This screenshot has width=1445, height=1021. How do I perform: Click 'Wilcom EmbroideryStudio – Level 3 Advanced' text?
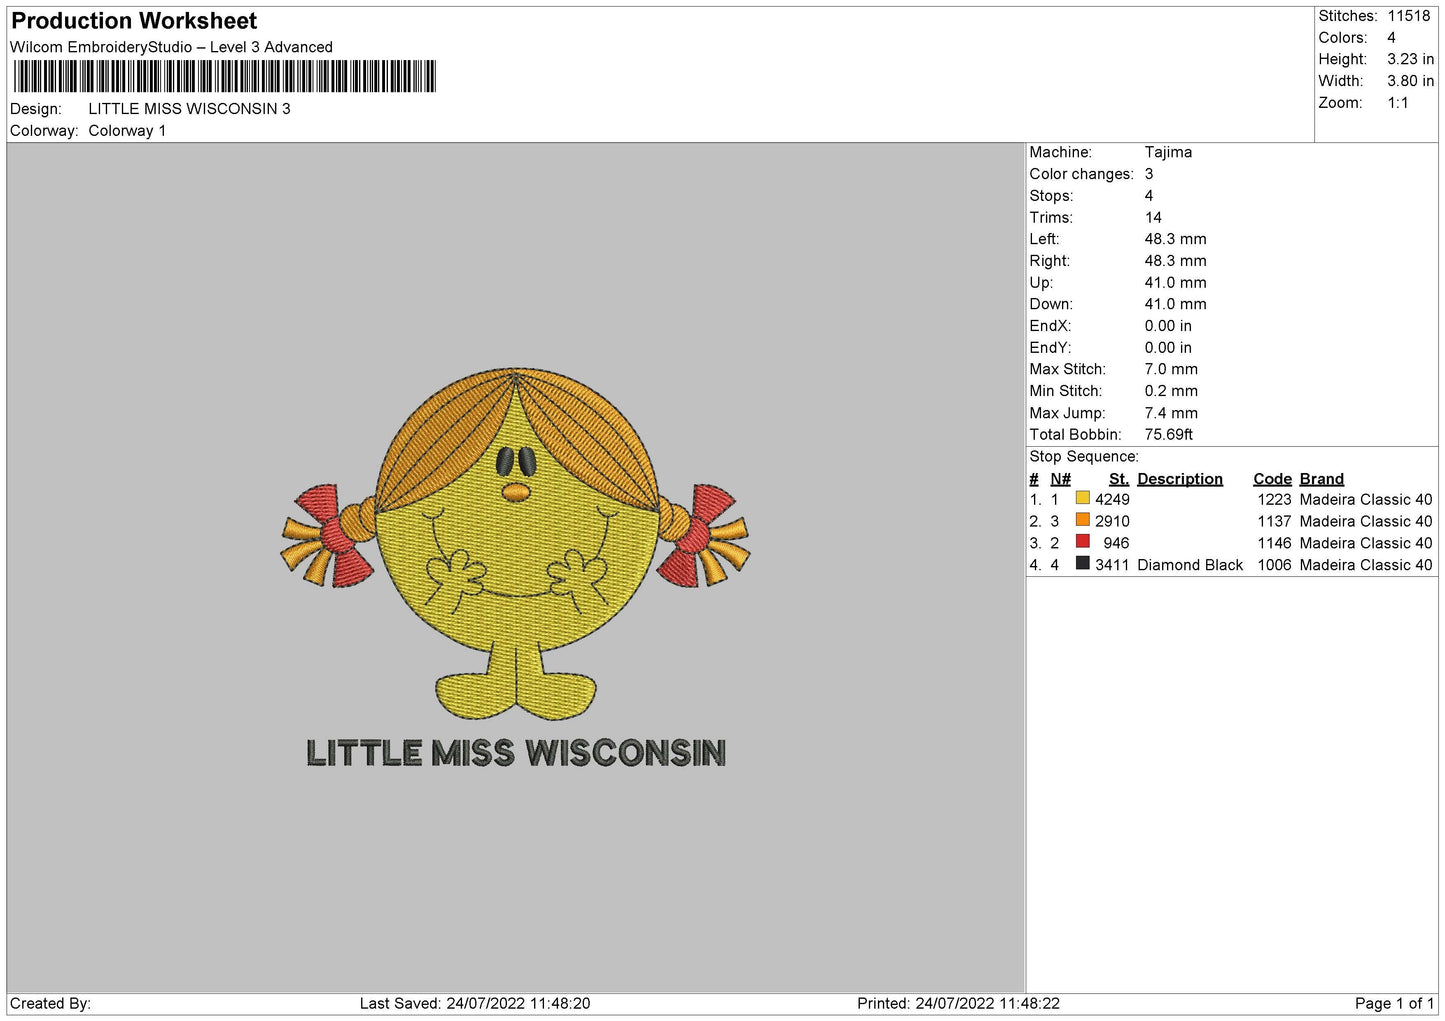[171, 47]
